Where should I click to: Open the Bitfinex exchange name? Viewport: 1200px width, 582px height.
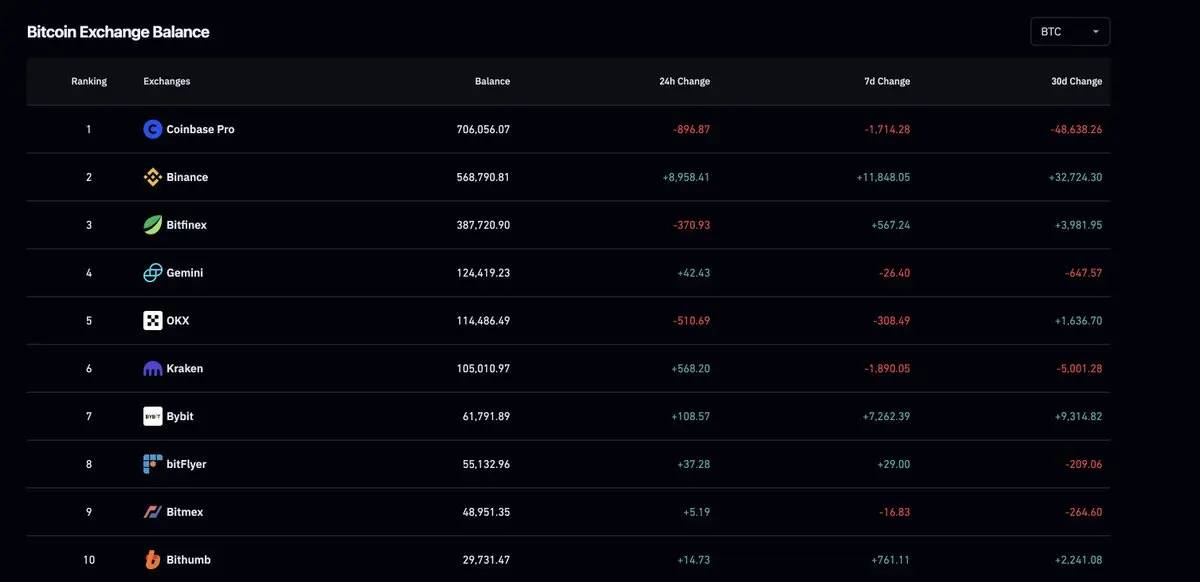click(187, 225)
